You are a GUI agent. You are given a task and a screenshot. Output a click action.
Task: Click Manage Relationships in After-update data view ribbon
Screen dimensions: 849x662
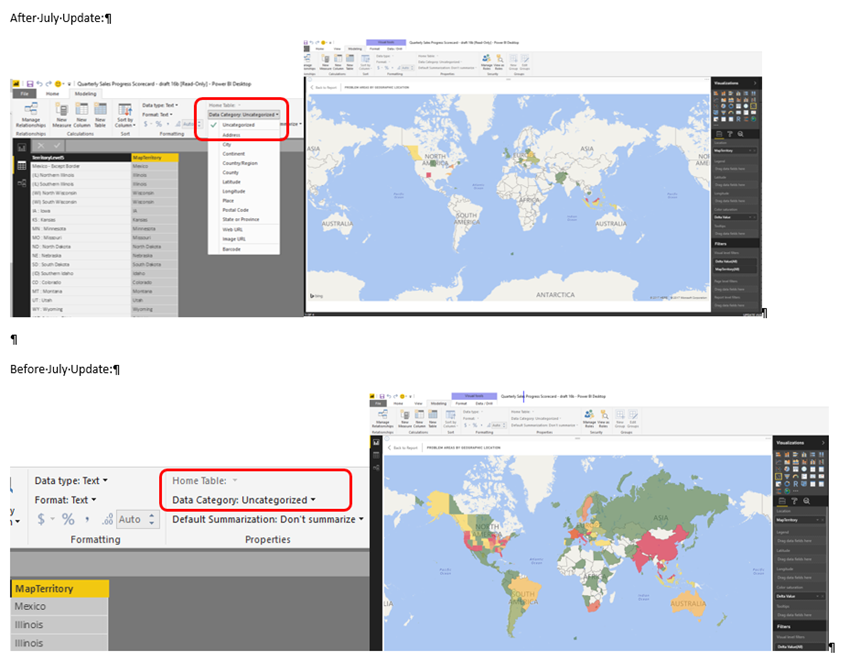[x=30, y=114]
